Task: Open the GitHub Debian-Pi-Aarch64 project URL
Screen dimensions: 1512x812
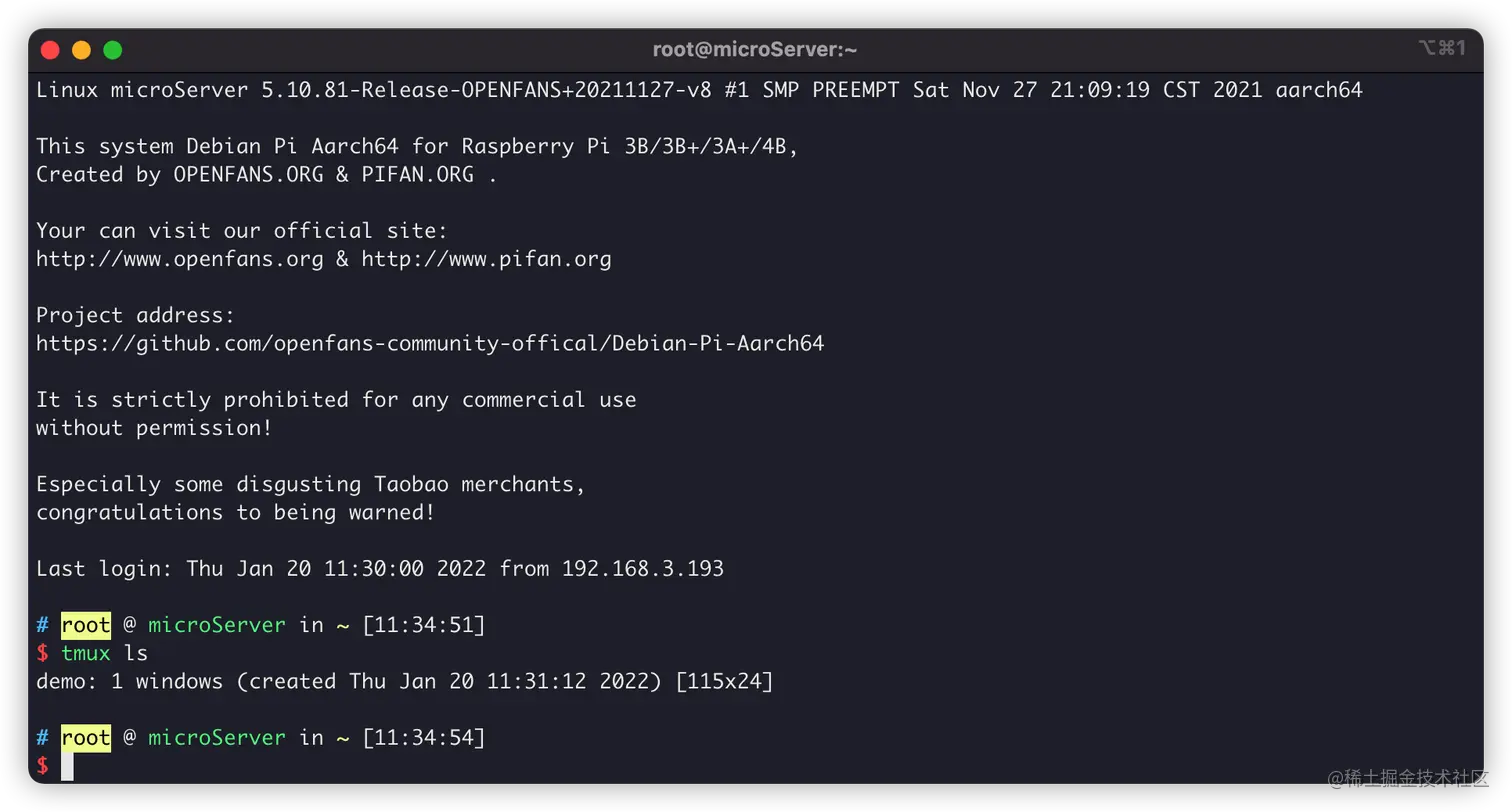Action: click(x=430, y=343)
